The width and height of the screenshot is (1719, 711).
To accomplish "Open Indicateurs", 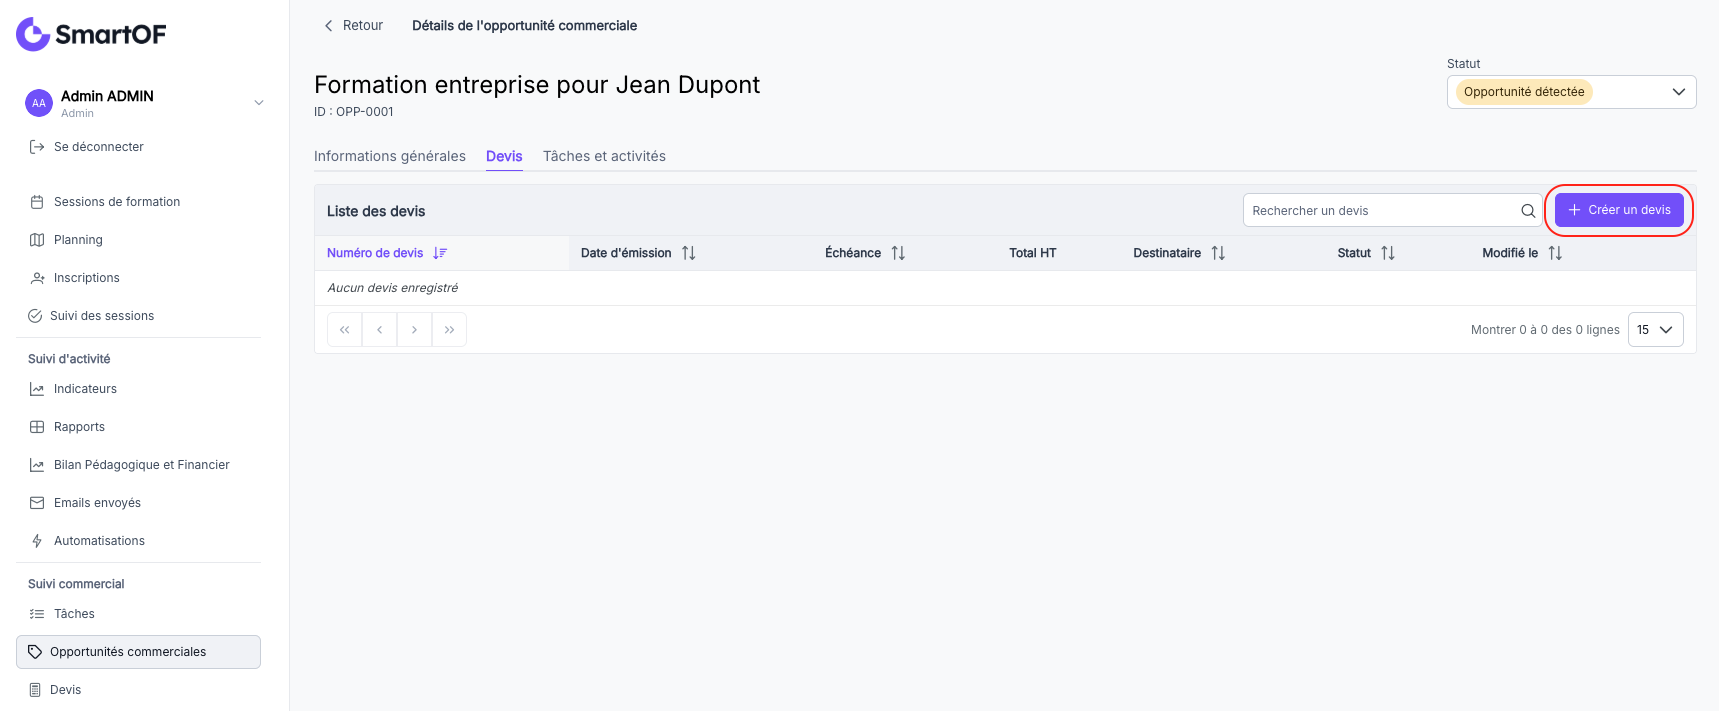I will click(85, 389).
